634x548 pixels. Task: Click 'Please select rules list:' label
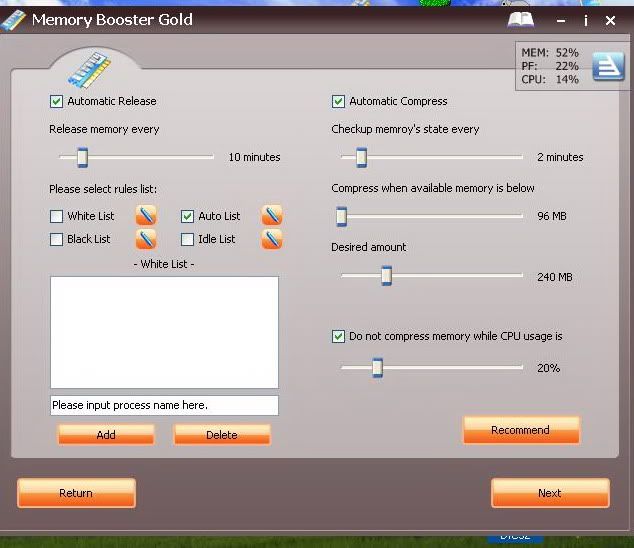[x=103, y=189]
